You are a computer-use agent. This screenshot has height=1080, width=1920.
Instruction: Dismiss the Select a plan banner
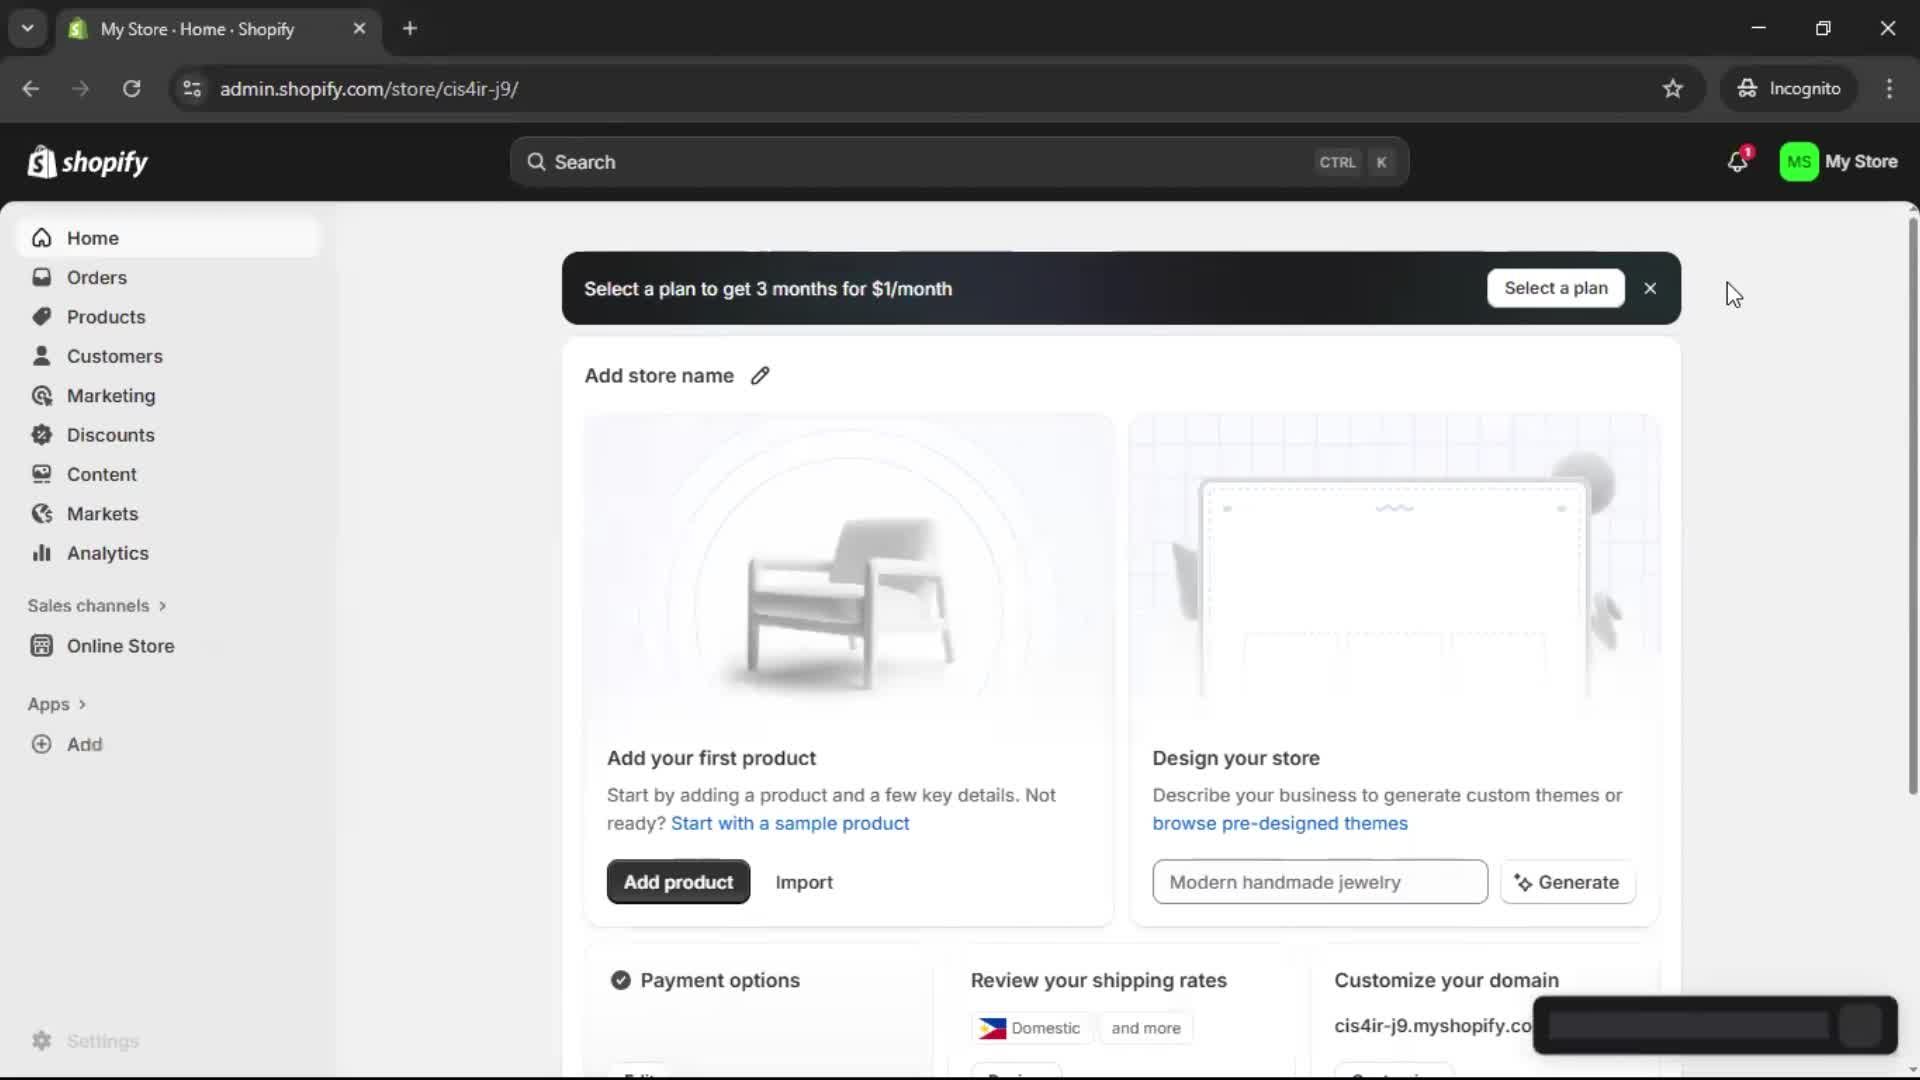1650,288
